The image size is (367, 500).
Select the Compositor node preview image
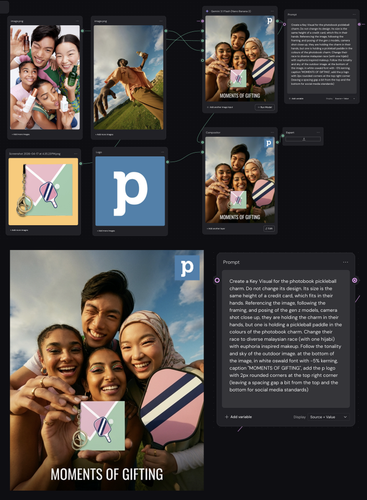coord(240,180)
